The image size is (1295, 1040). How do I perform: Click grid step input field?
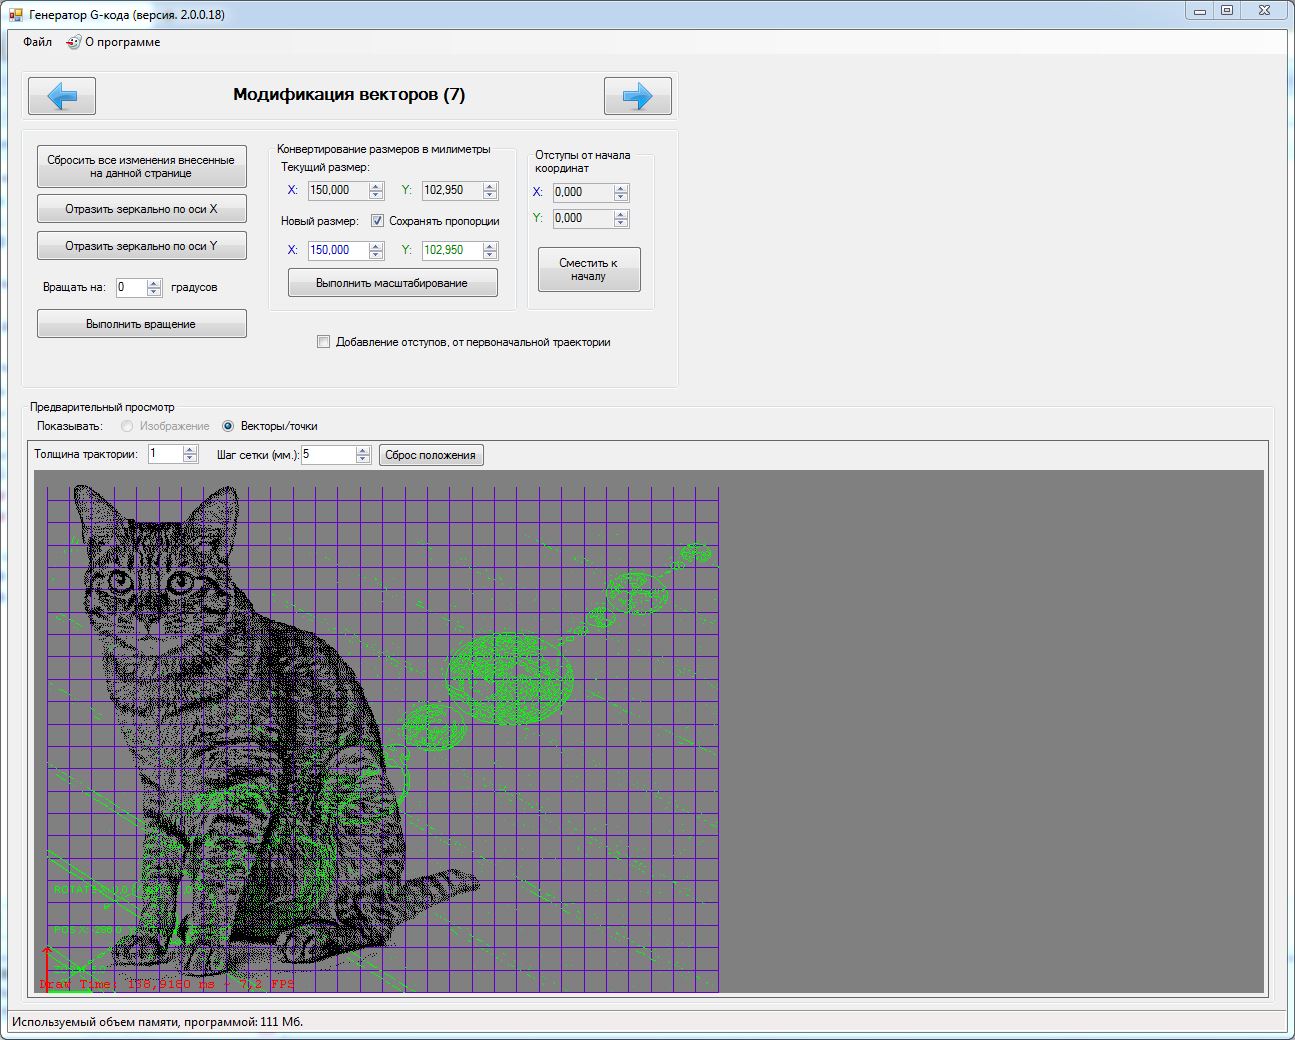click(328, 454)
